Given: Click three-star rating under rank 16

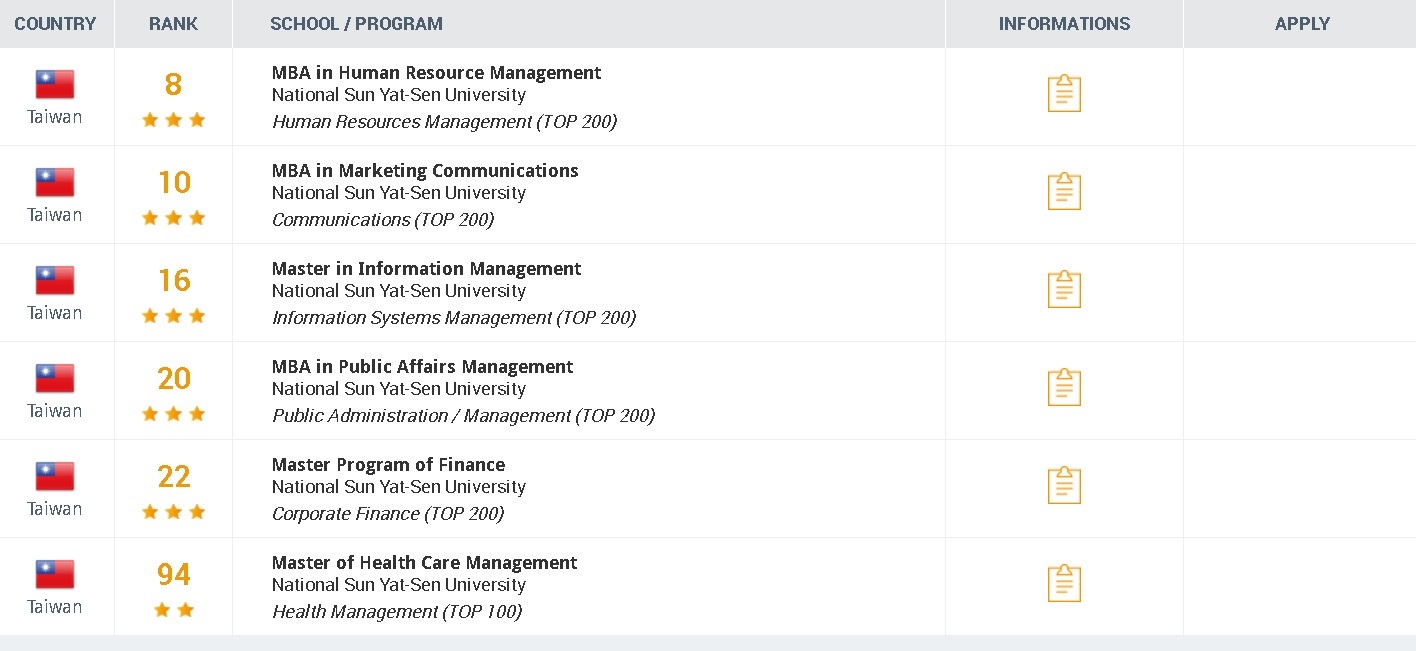Looking at the screenshot, I should (x=173, y=316).
